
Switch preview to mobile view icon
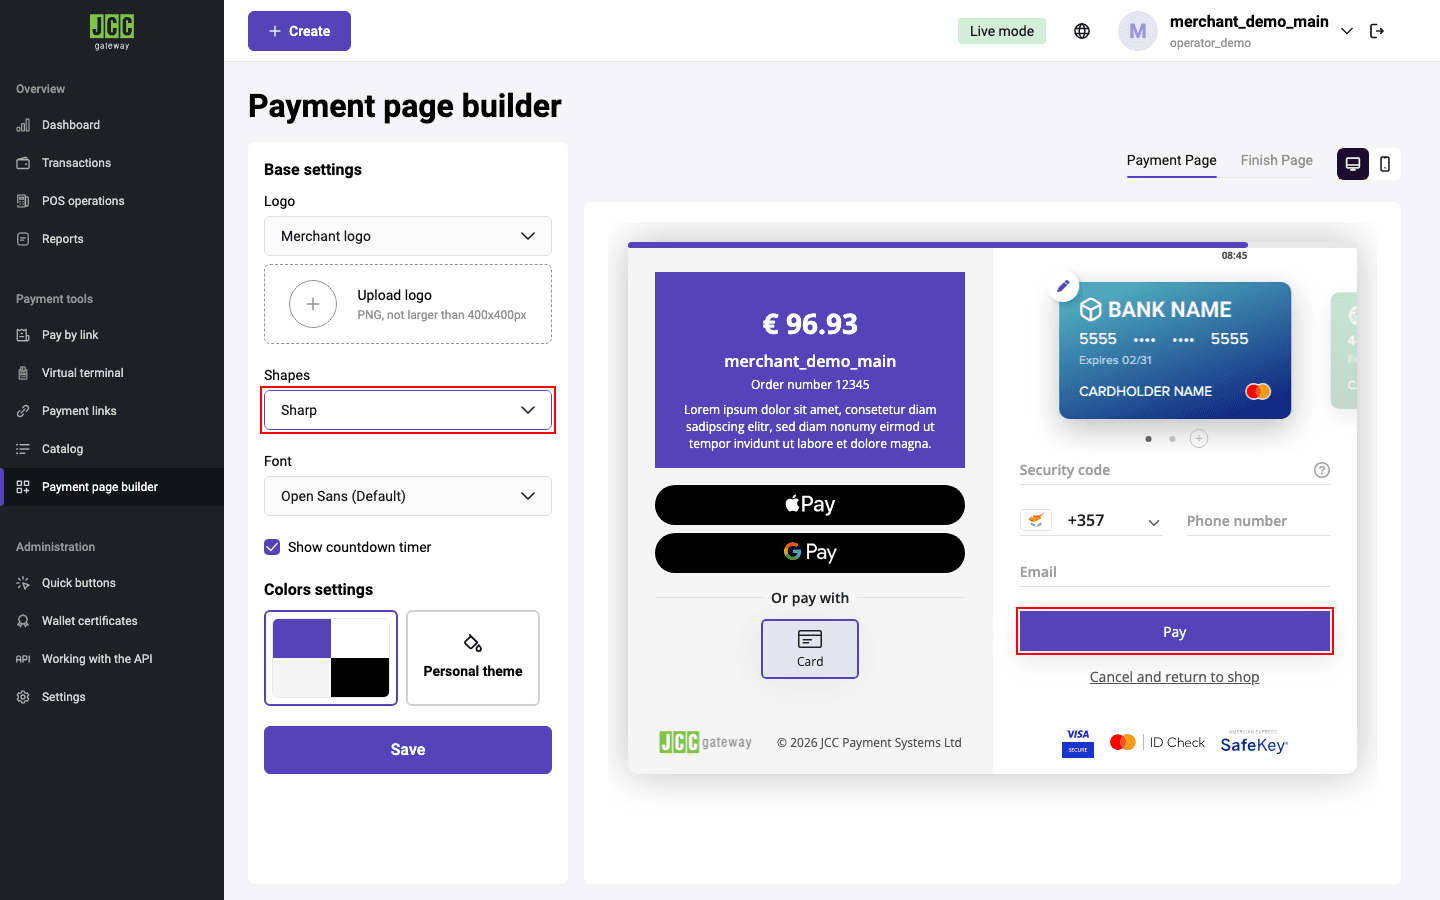[1385, 164]
